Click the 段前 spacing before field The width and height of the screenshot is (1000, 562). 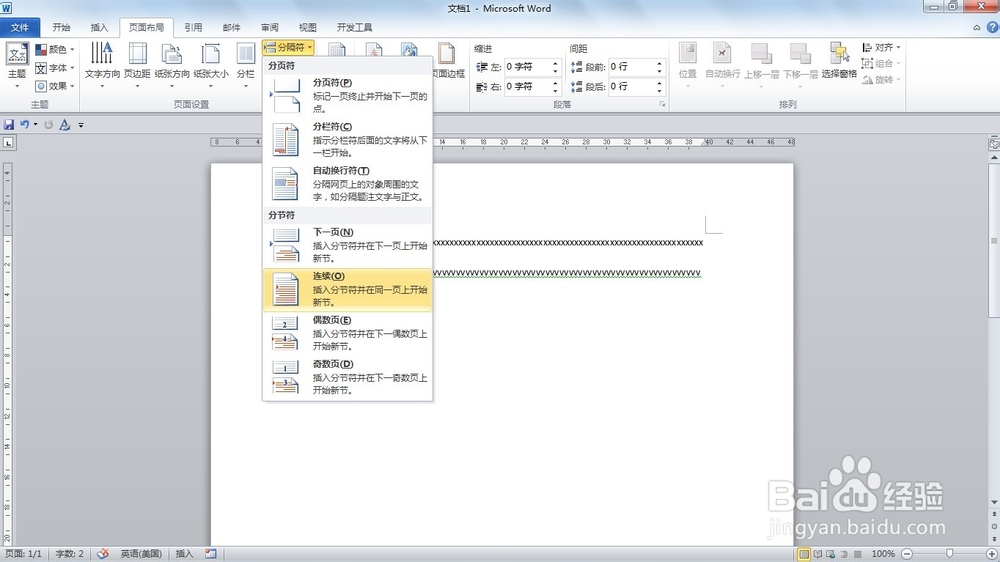[631, 67]
